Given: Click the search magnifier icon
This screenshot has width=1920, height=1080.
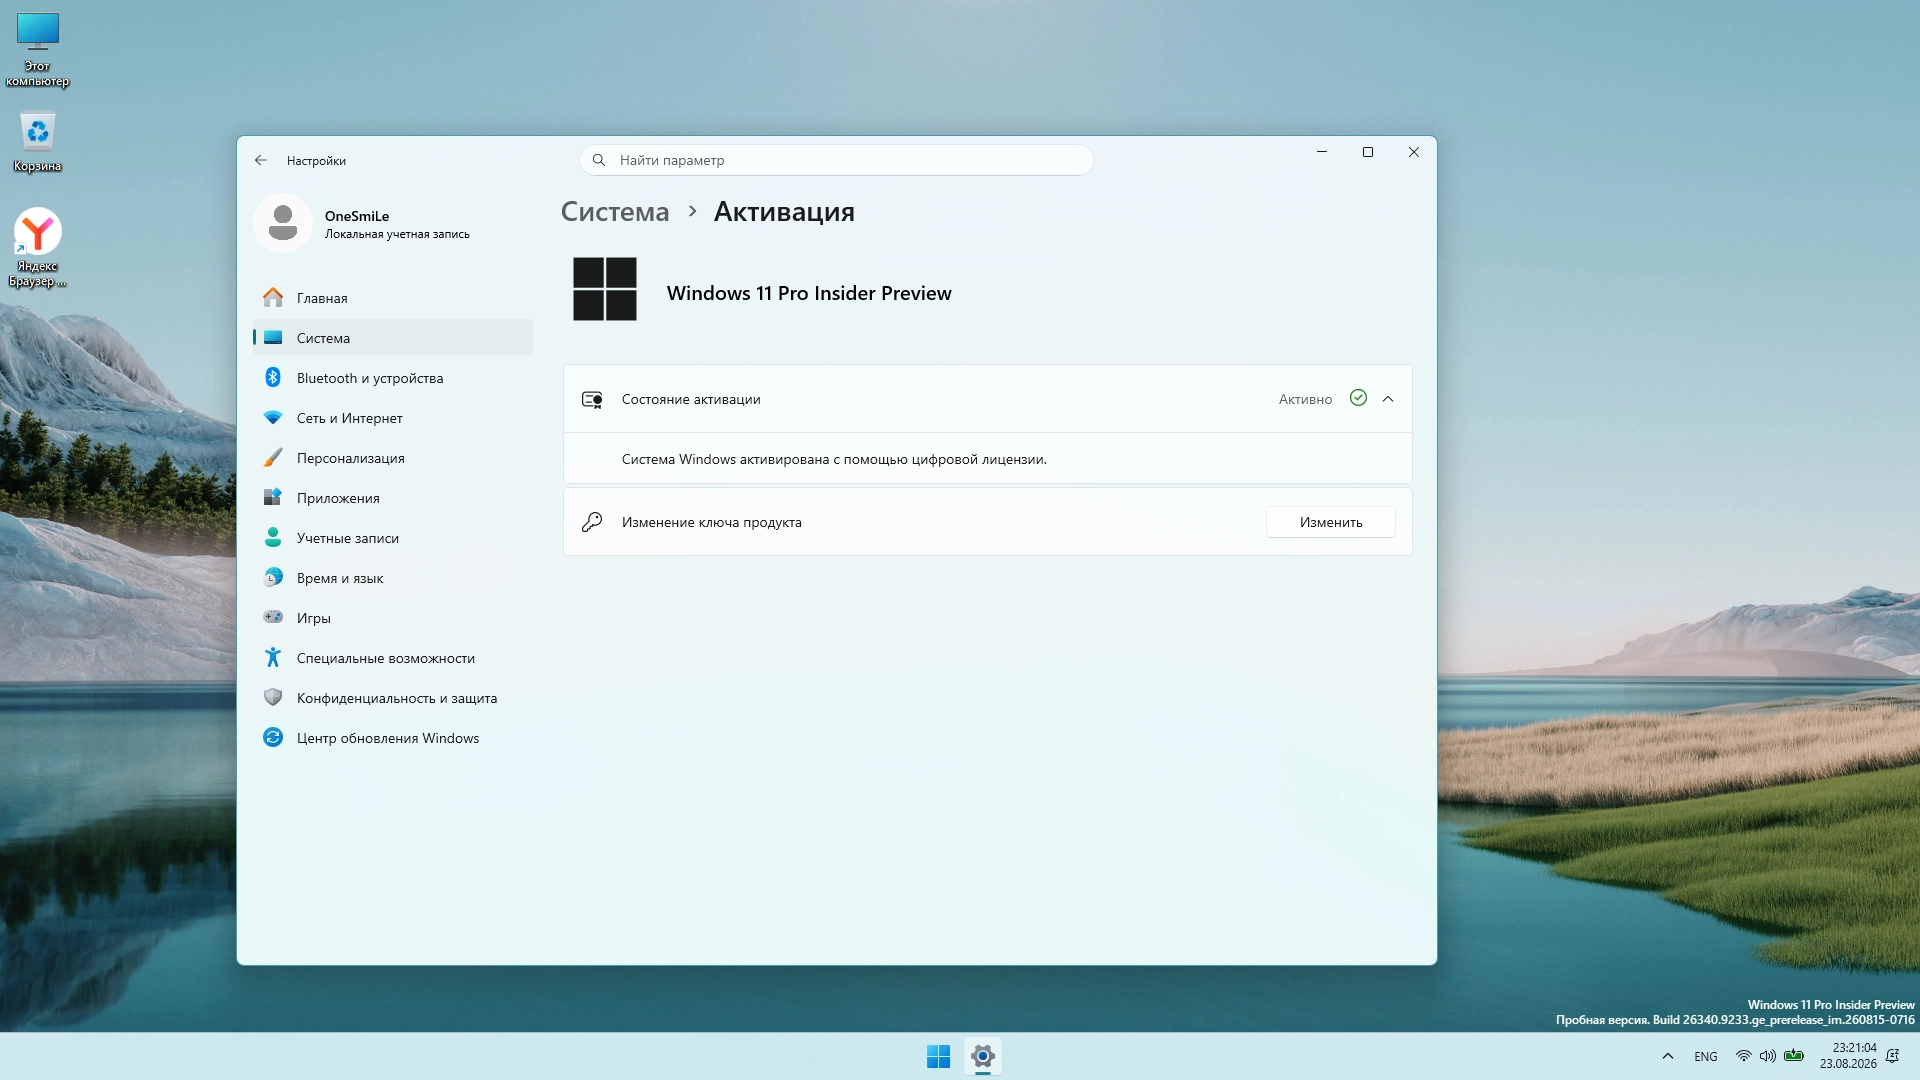Looking at the screenshot, I should pyautogui.click(x=599, y=160).
